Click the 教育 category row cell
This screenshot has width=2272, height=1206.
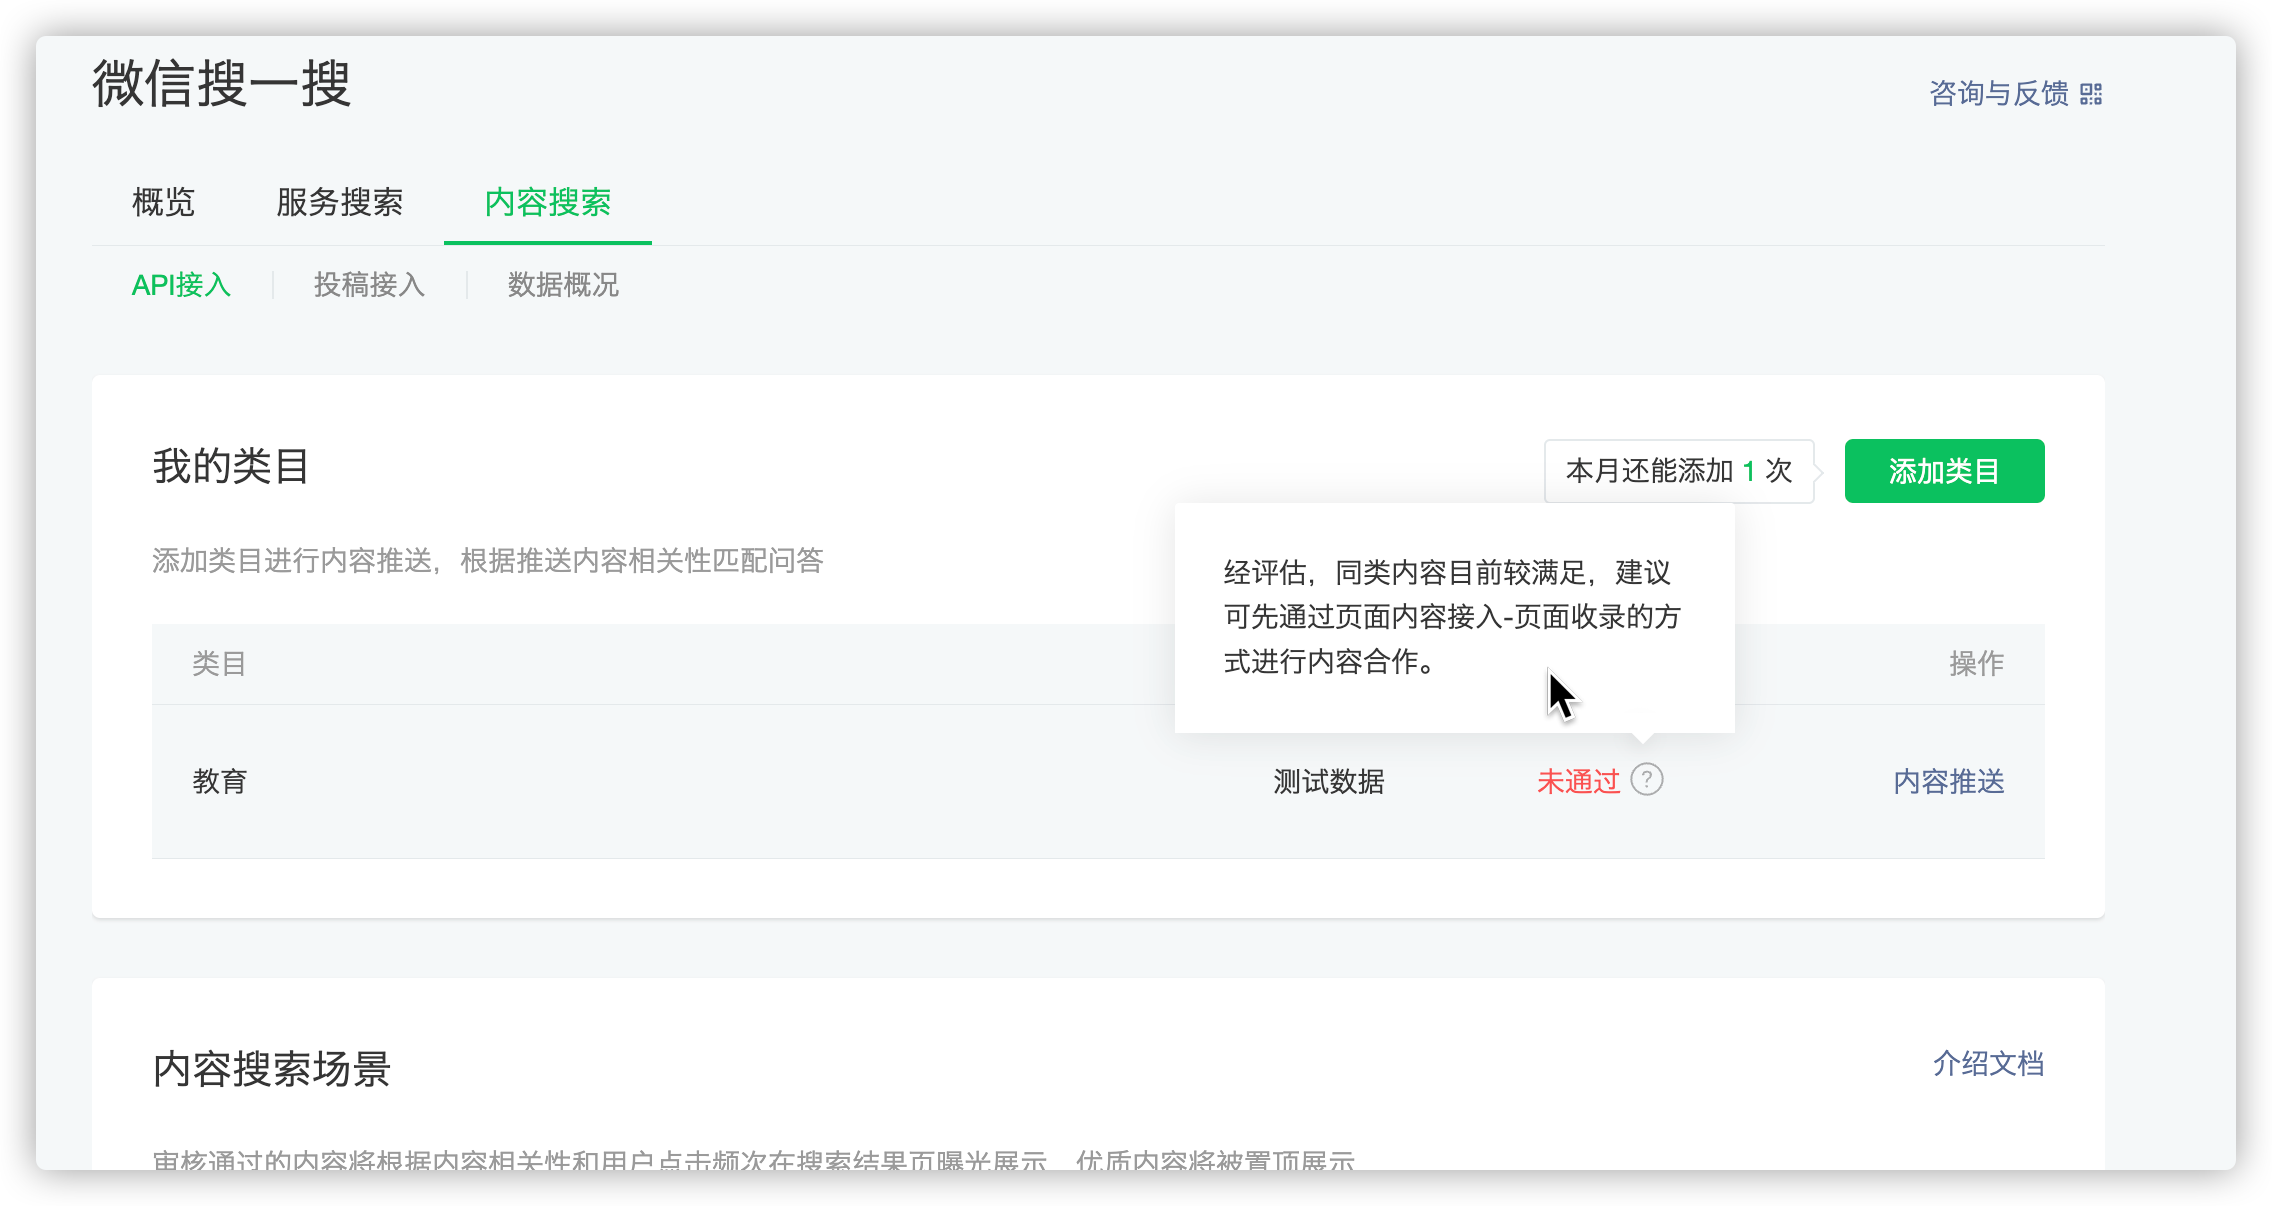coord(220,781)
